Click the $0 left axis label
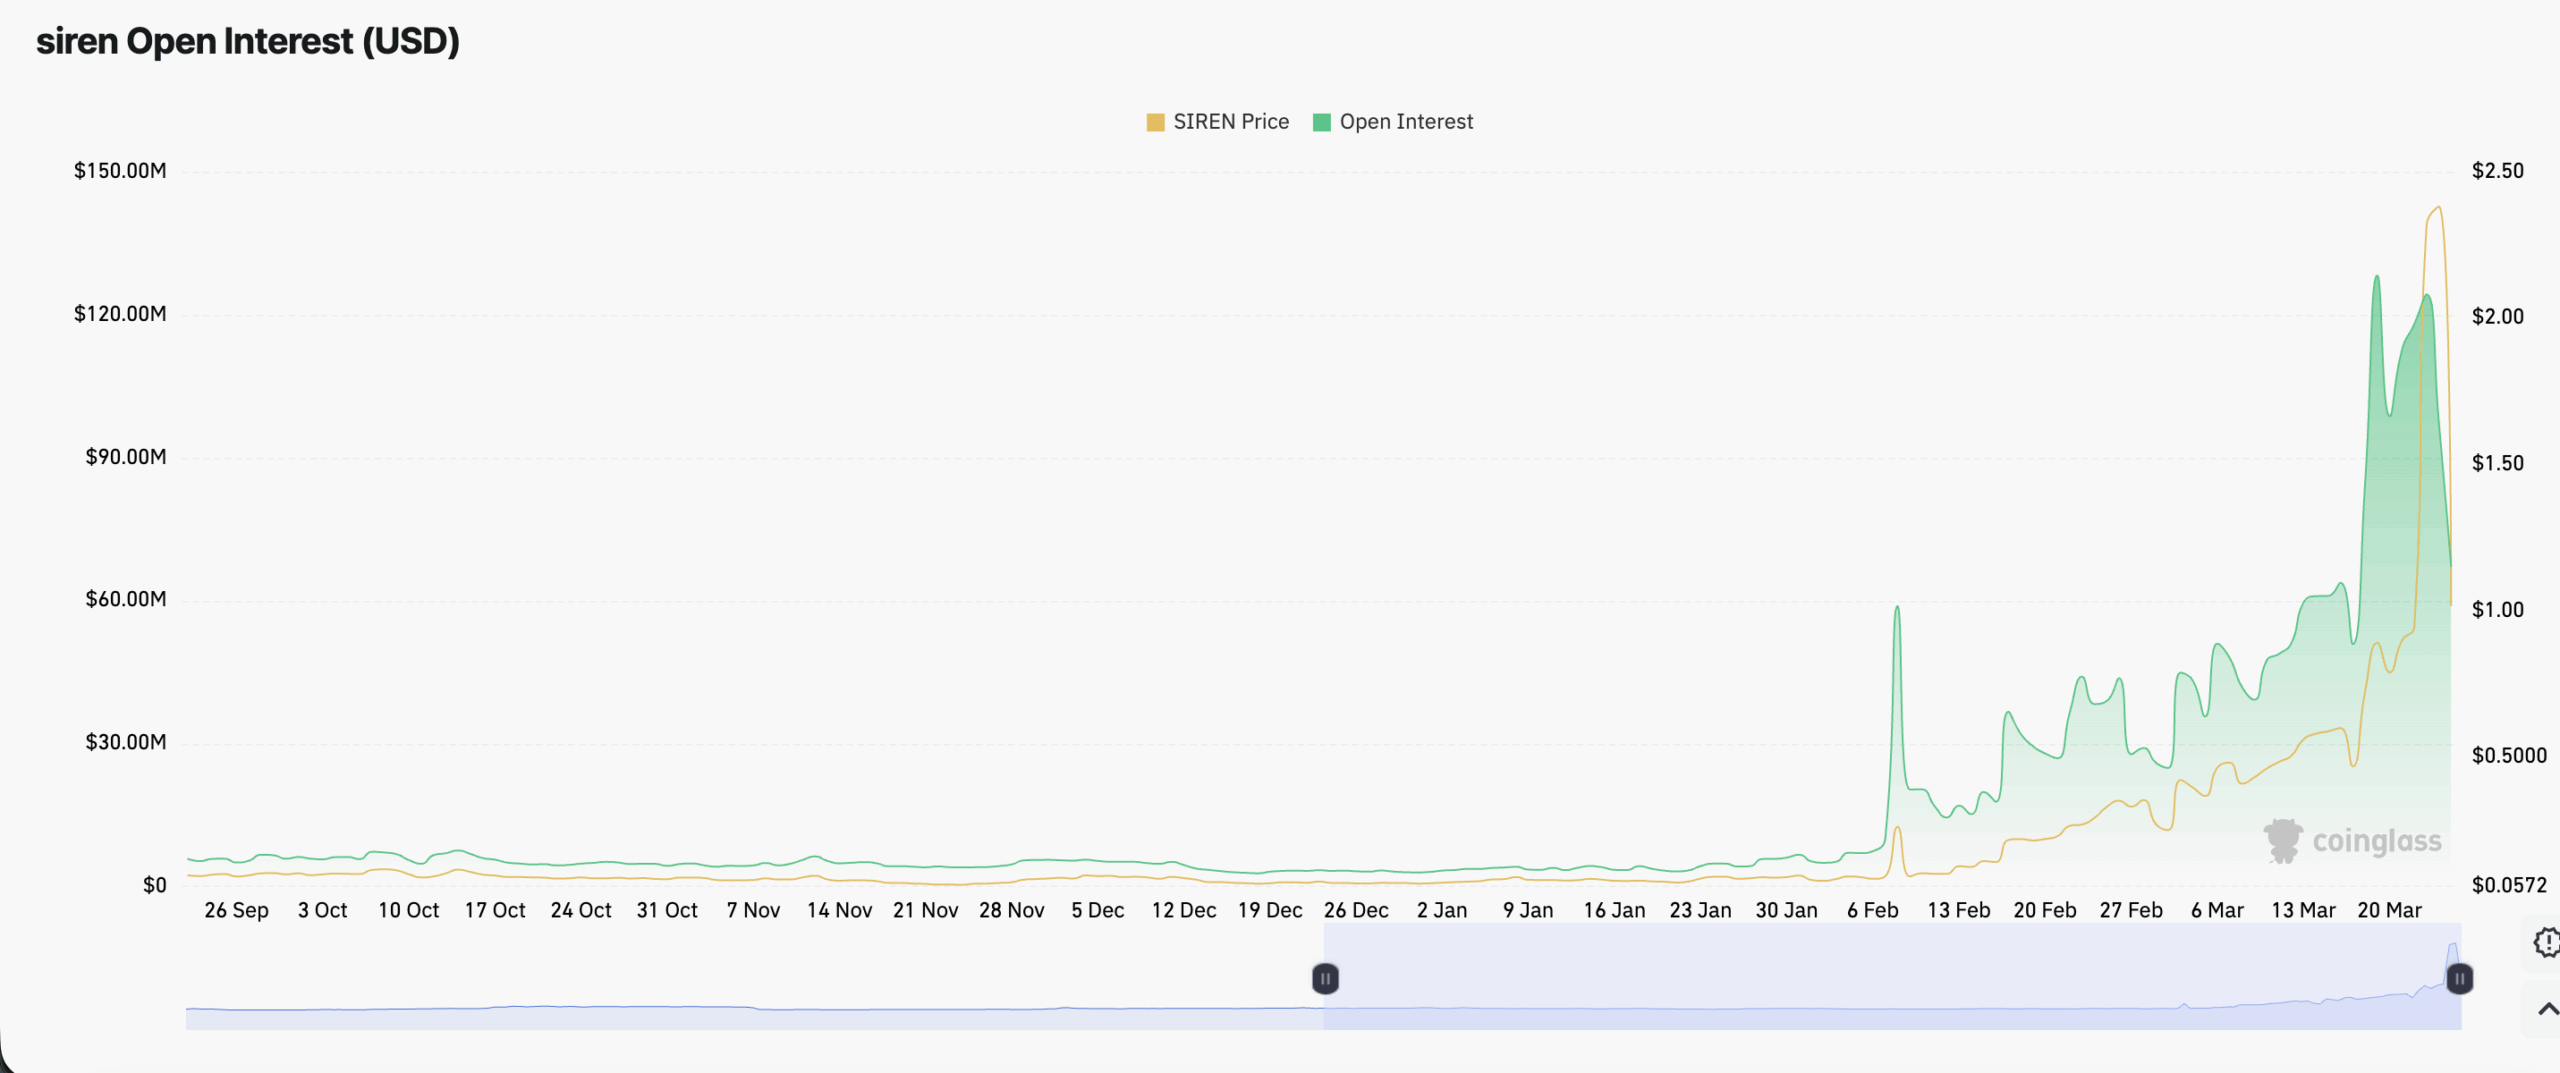 point(155,885)
